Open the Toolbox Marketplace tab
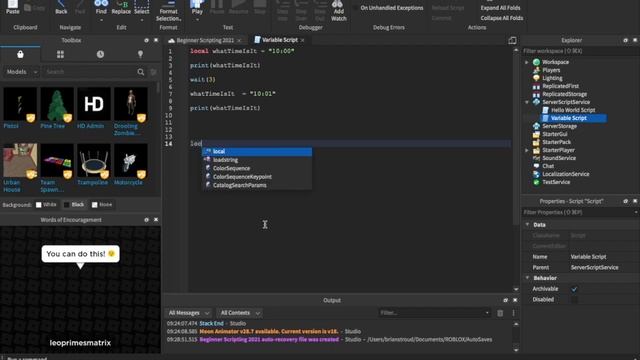The height and width of the screenshot is (360, 640). pyautogui.click(x=20, y=54)
